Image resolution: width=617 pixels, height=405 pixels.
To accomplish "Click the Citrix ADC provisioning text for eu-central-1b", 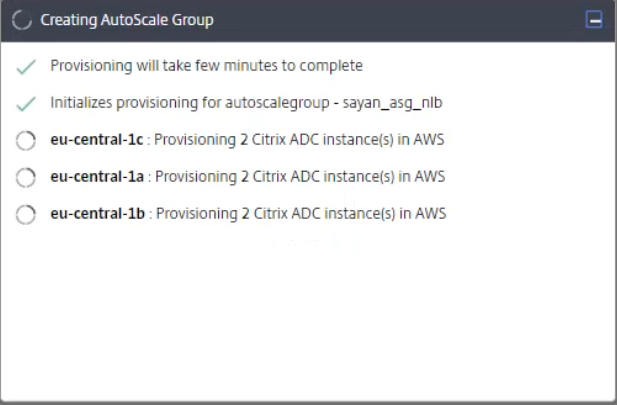I will tap(300, 213).
